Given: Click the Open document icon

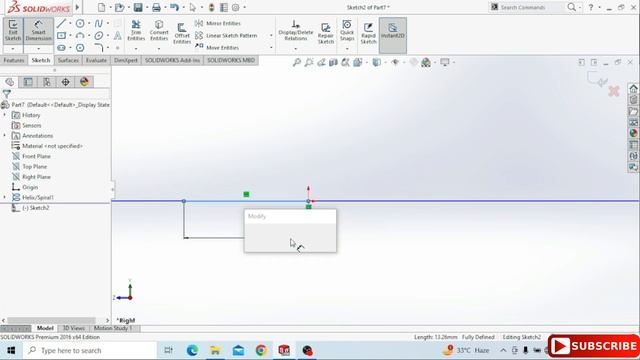Looking at the screenshot, I should [119, 7].
